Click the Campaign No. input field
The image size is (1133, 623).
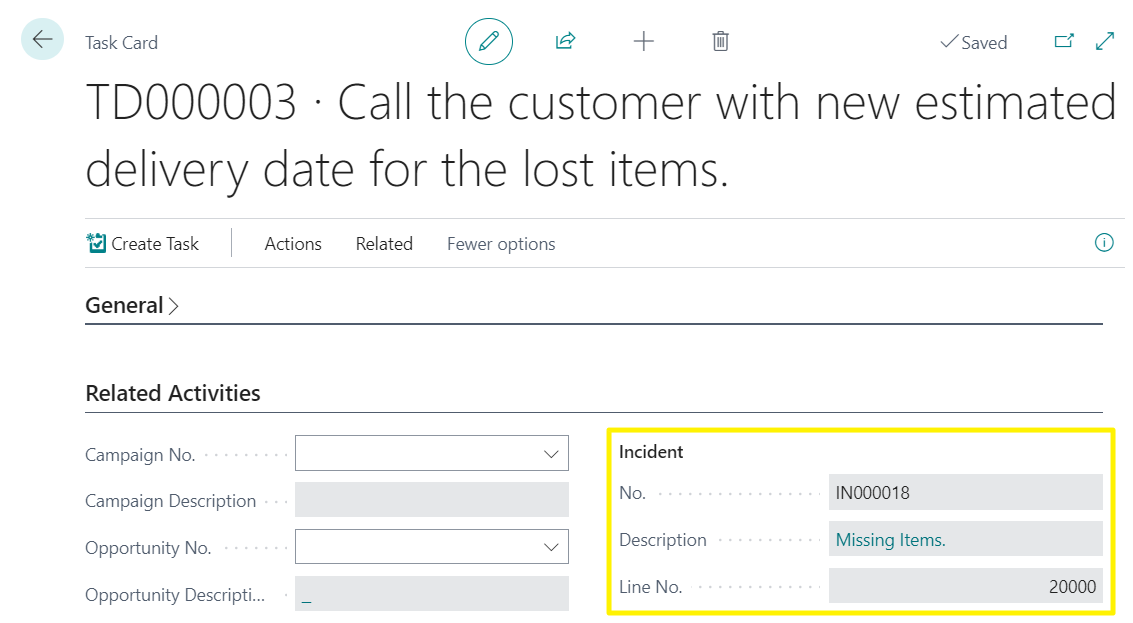(x=420, y=453)
